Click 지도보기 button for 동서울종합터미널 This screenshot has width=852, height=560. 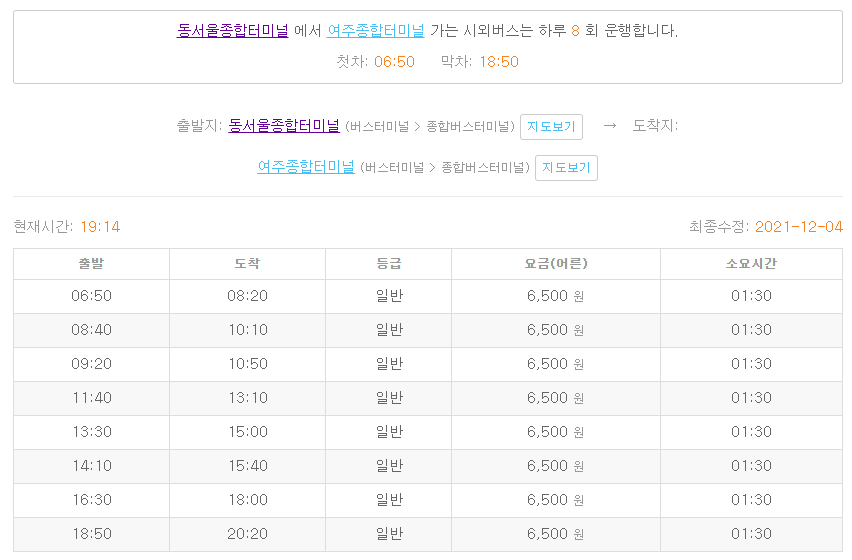coord(551,127)
